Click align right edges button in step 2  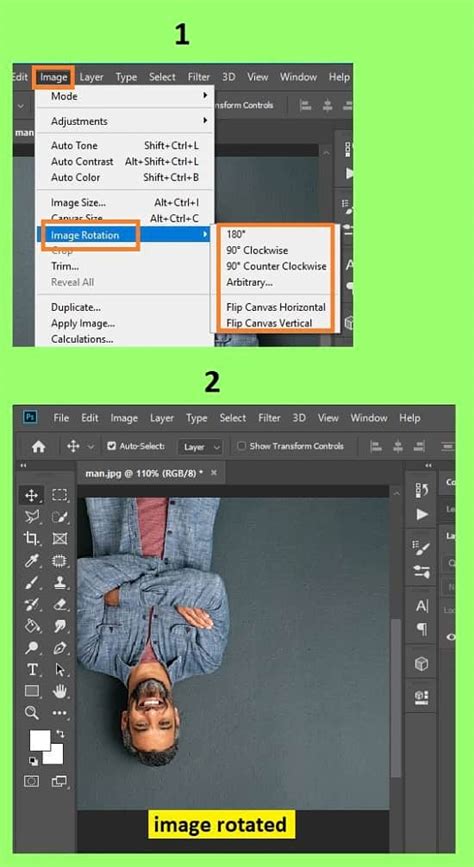(x=418, y=446)
